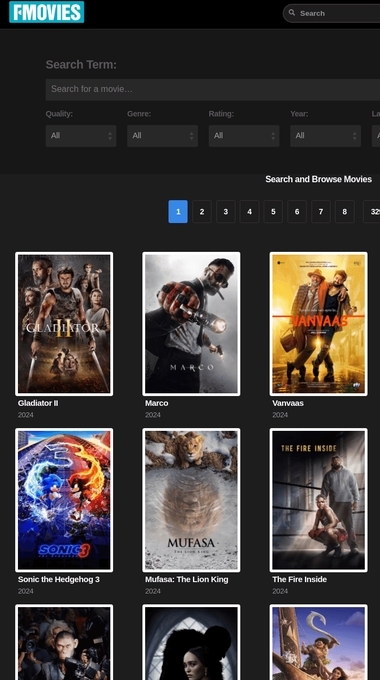Click the 'Sonic the Hedgehog 3' title
This screenshot has width=380, height=680.
coord(59,579)
